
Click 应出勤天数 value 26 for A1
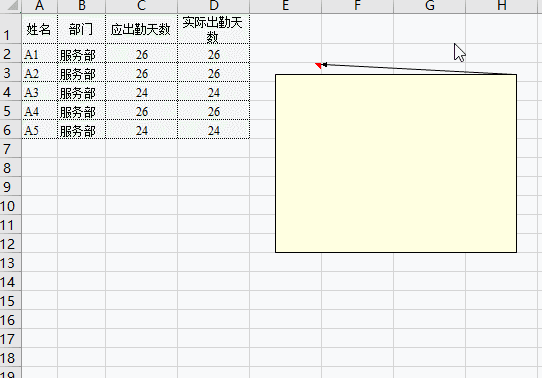(x=142, y=53)
